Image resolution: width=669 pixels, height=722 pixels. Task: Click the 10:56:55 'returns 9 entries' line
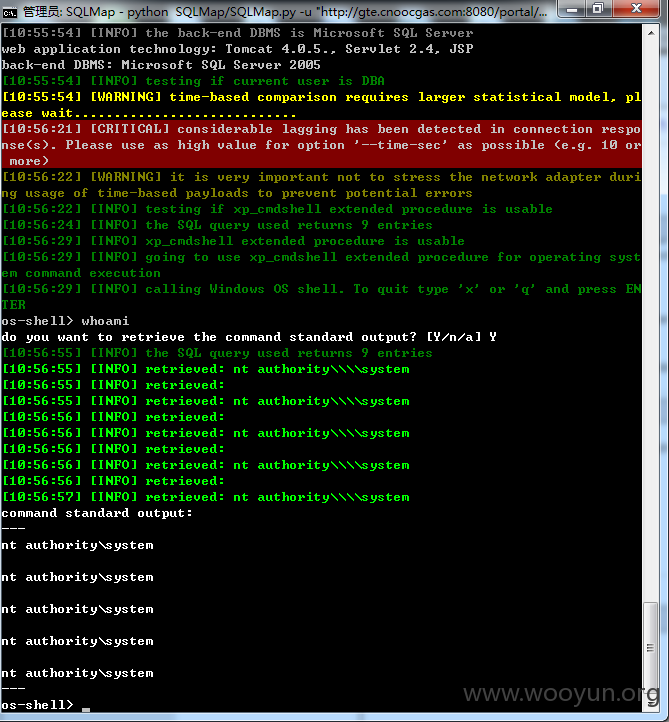coord(217,353)
